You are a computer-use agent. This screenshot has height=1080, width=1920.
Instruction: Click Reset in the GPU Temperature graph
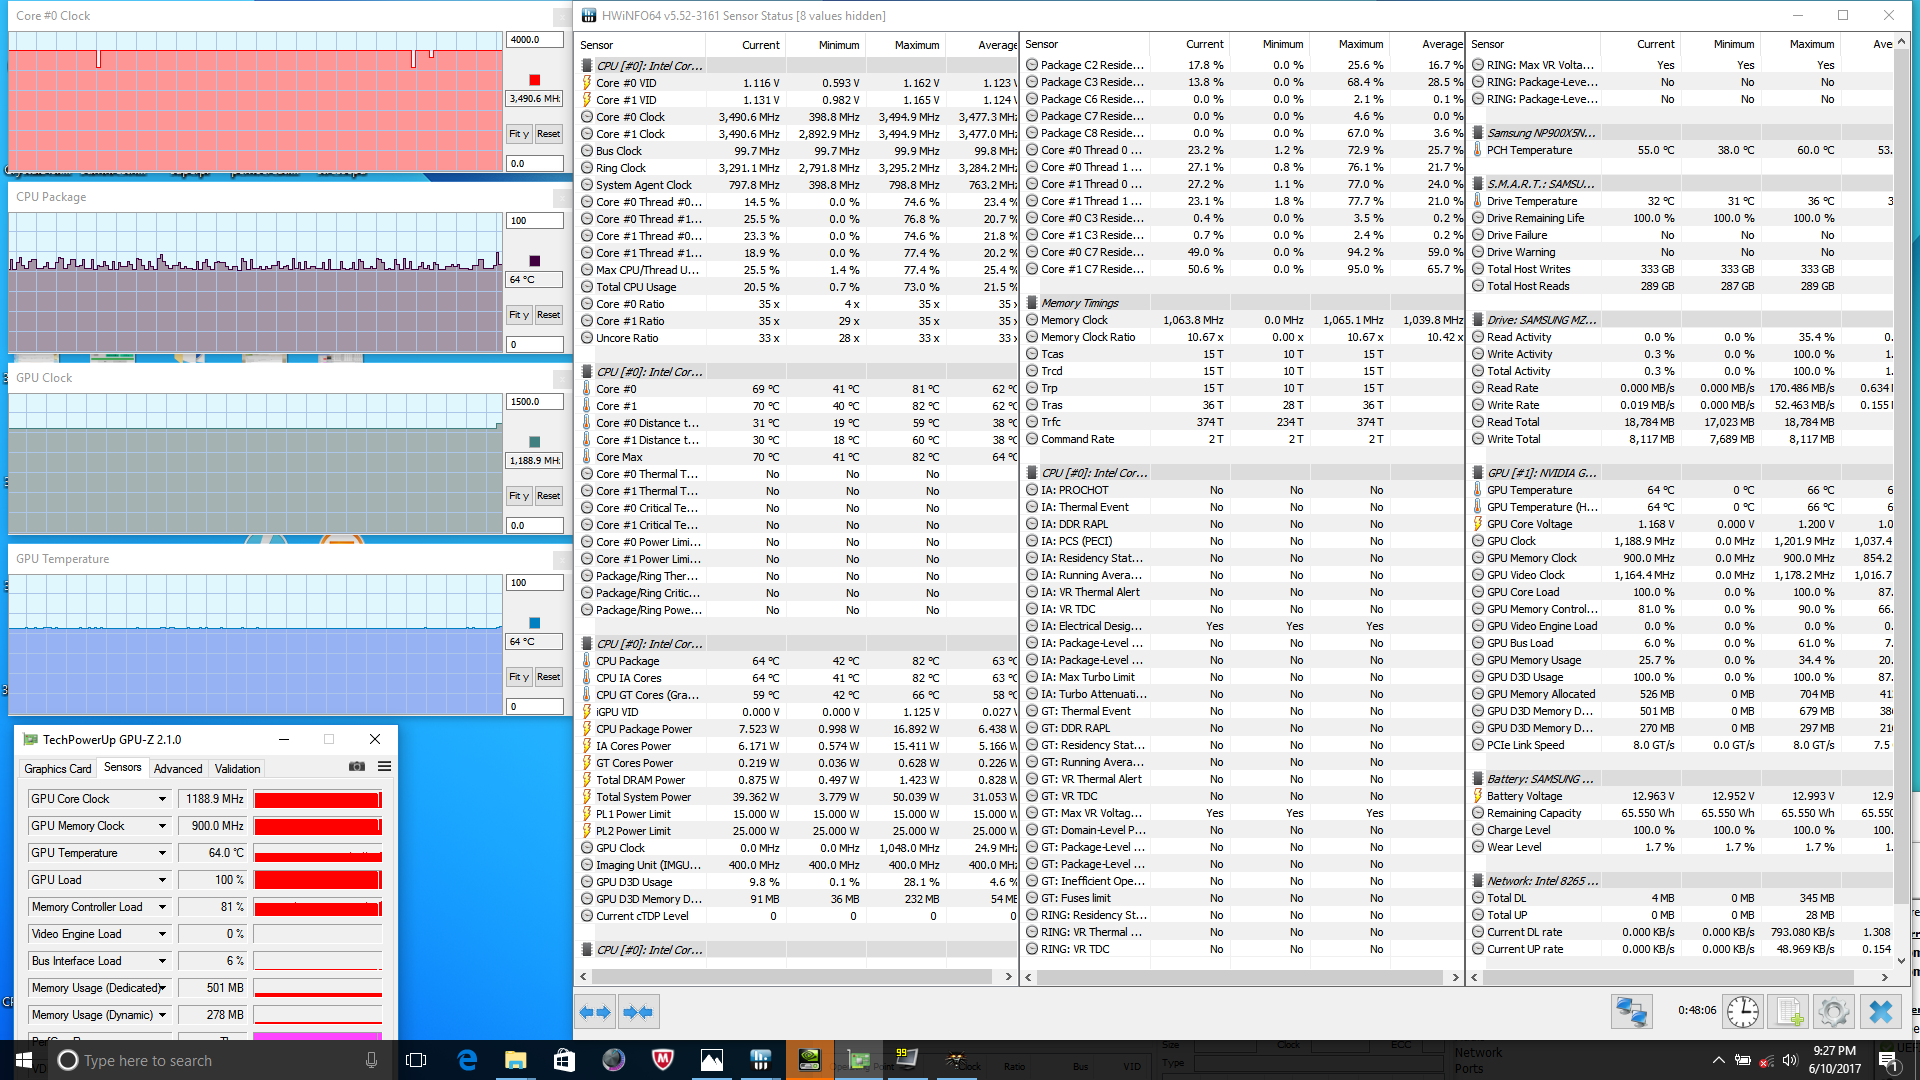point(548,677)
